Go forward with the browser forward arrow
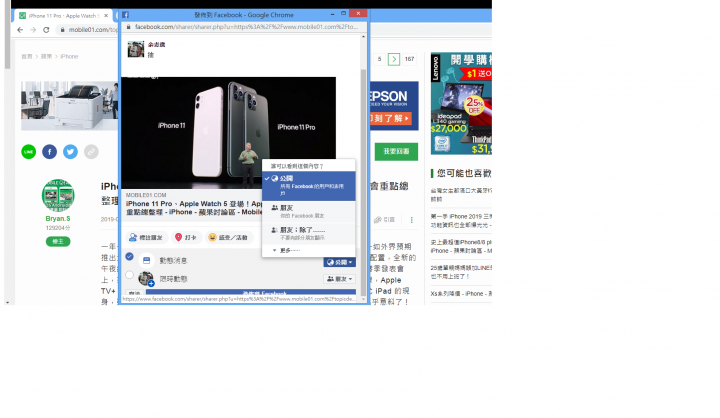Screen dimensions: 720x418 tap(33, 30)
